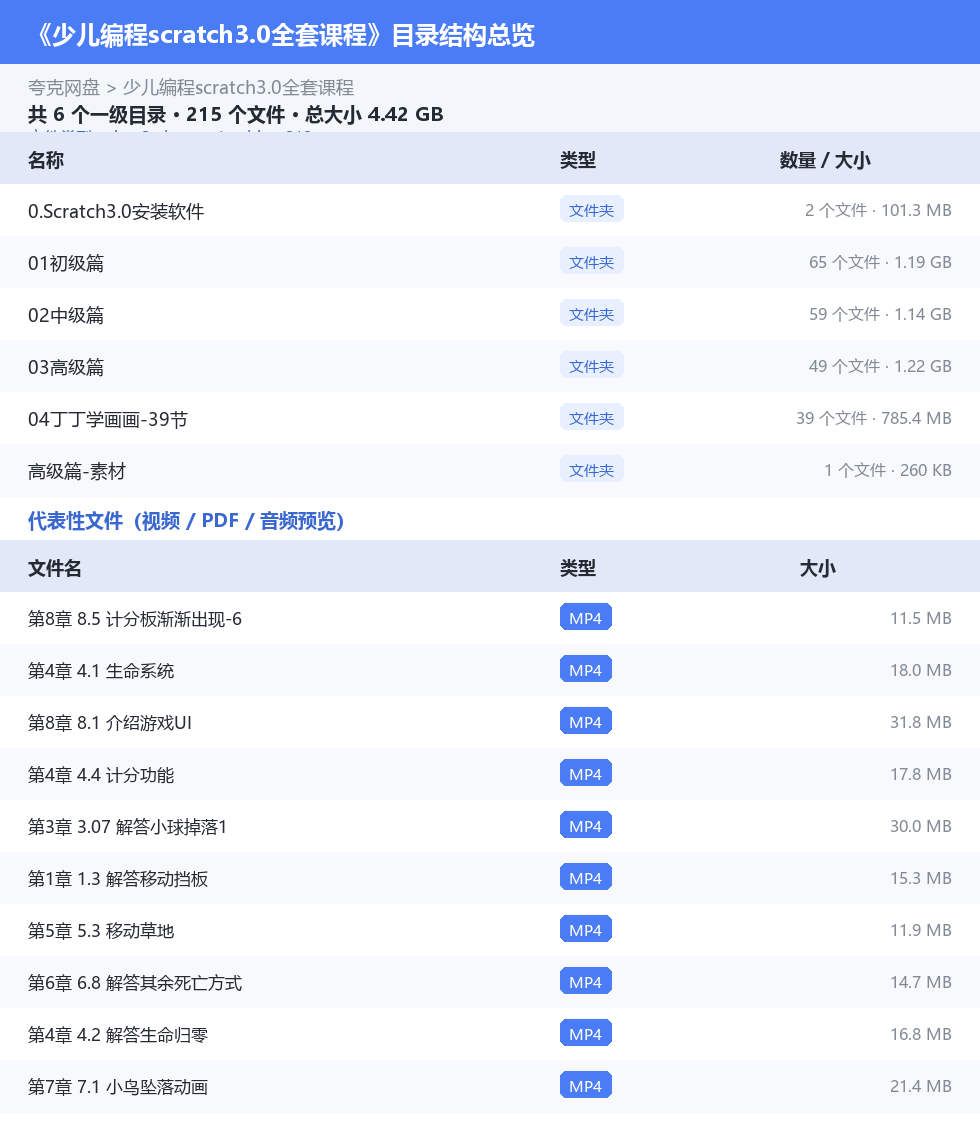Open file 第8章 8.5 计分板渐渐出现-6
Image resolution: width=980 pixels, height=1144 pixels.
[x=135, y=619]
